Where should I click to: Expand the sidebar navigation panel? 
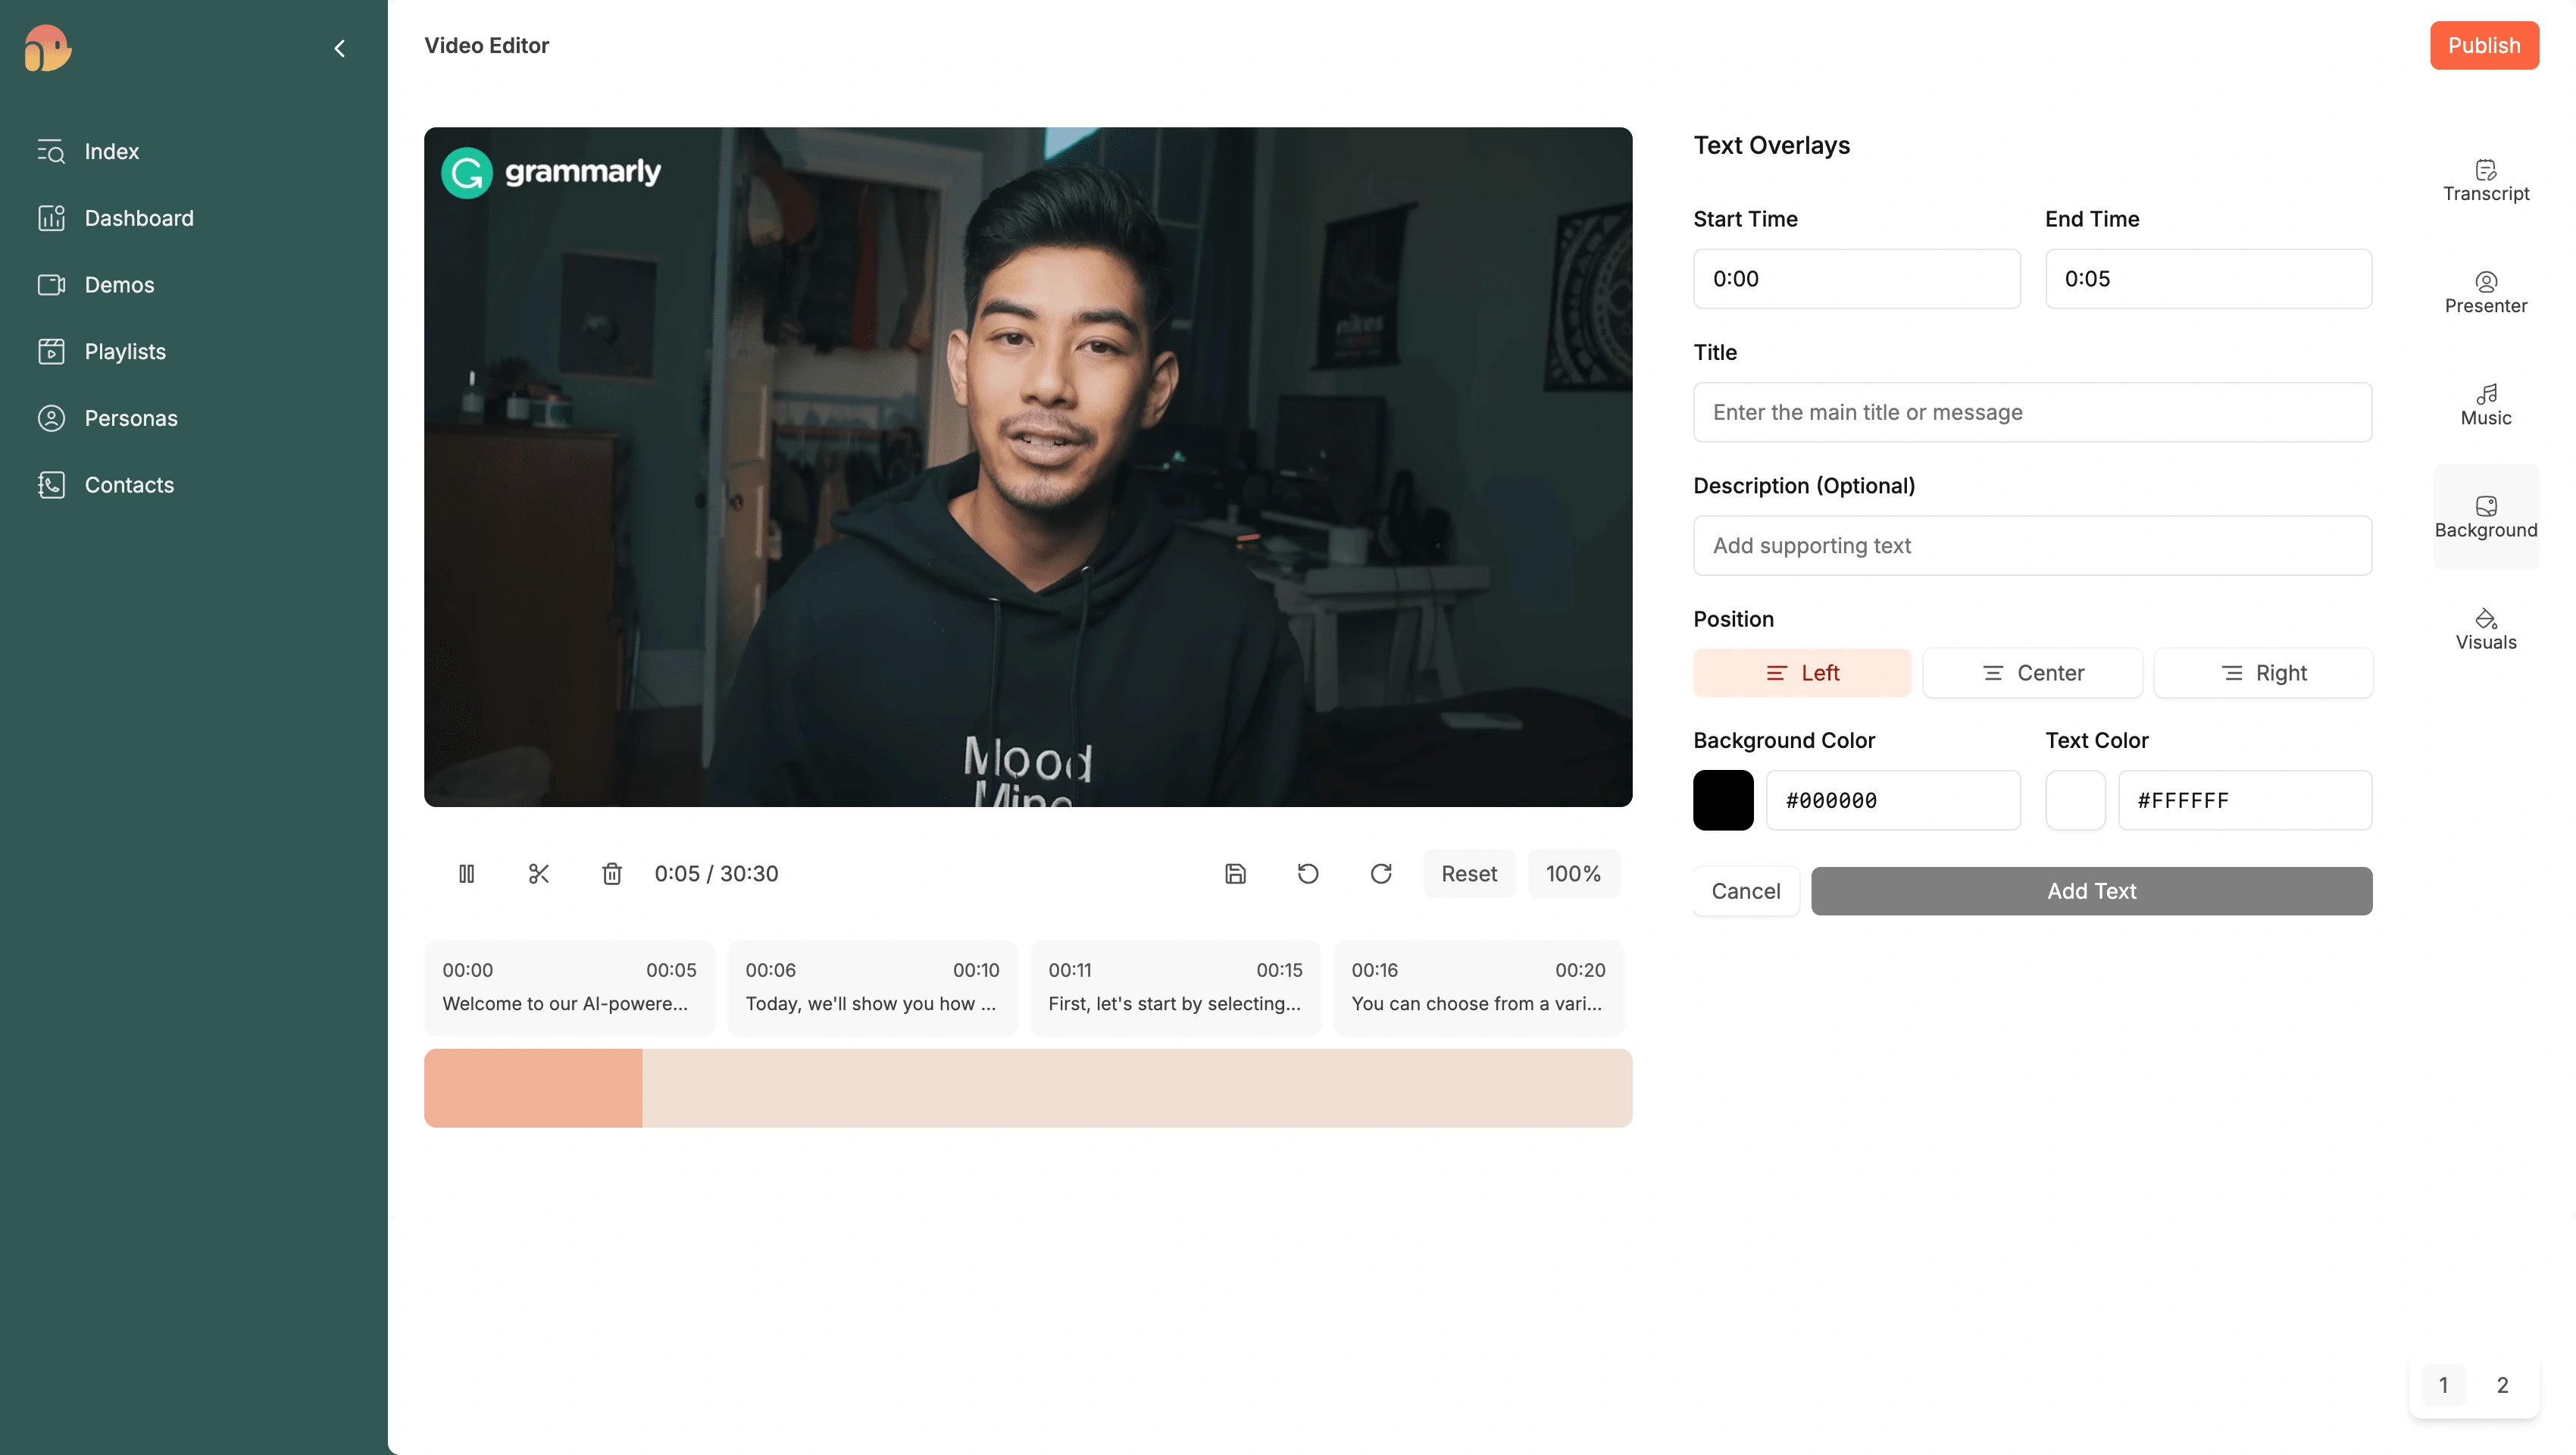(338, 48)
